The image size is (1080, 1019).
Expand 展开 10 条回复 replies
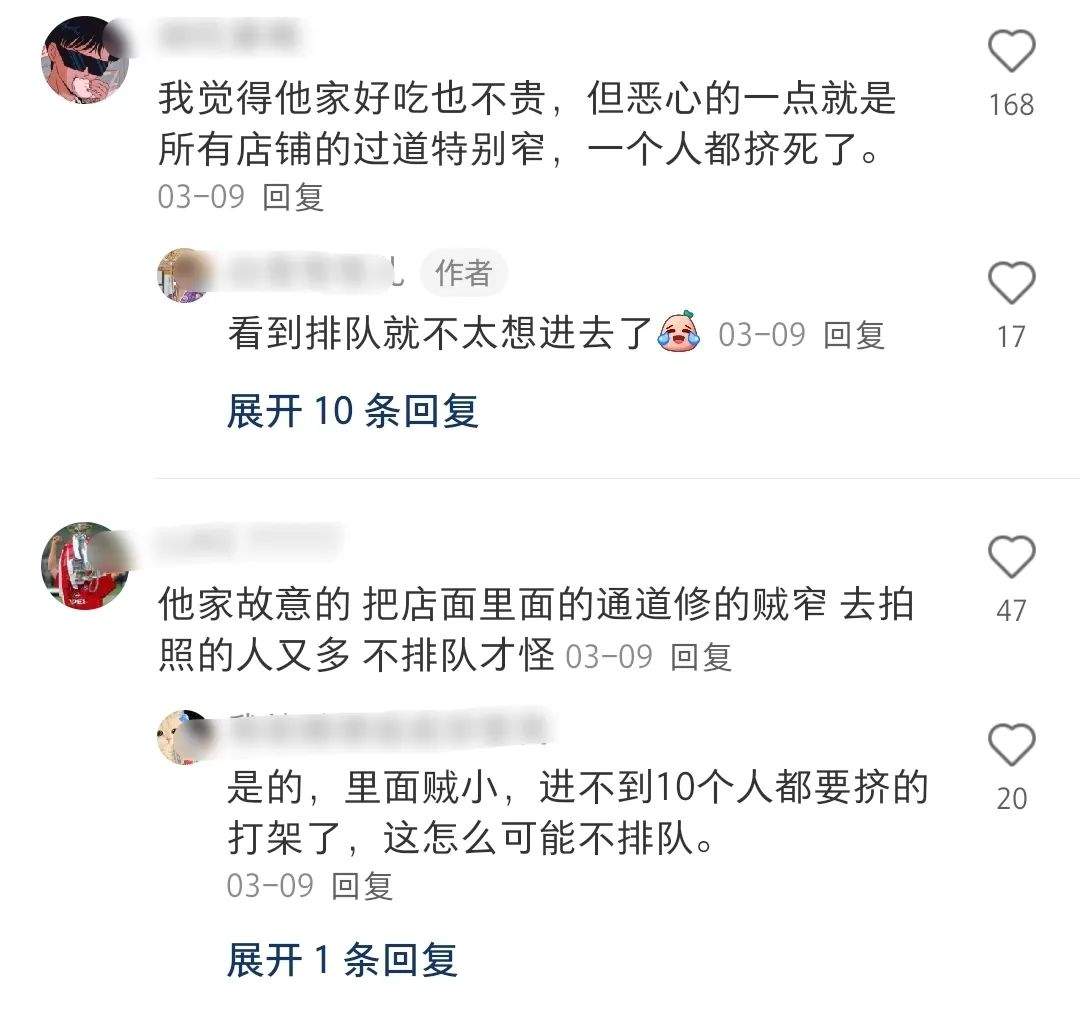click(353, 411)
